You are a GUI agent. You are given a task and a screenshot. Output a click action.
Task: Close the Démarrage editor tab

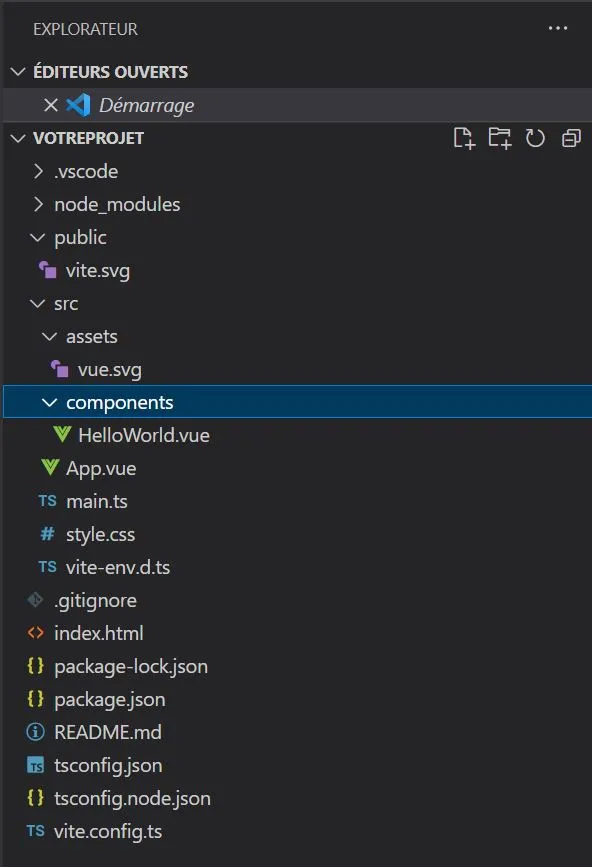coord(51,105)
